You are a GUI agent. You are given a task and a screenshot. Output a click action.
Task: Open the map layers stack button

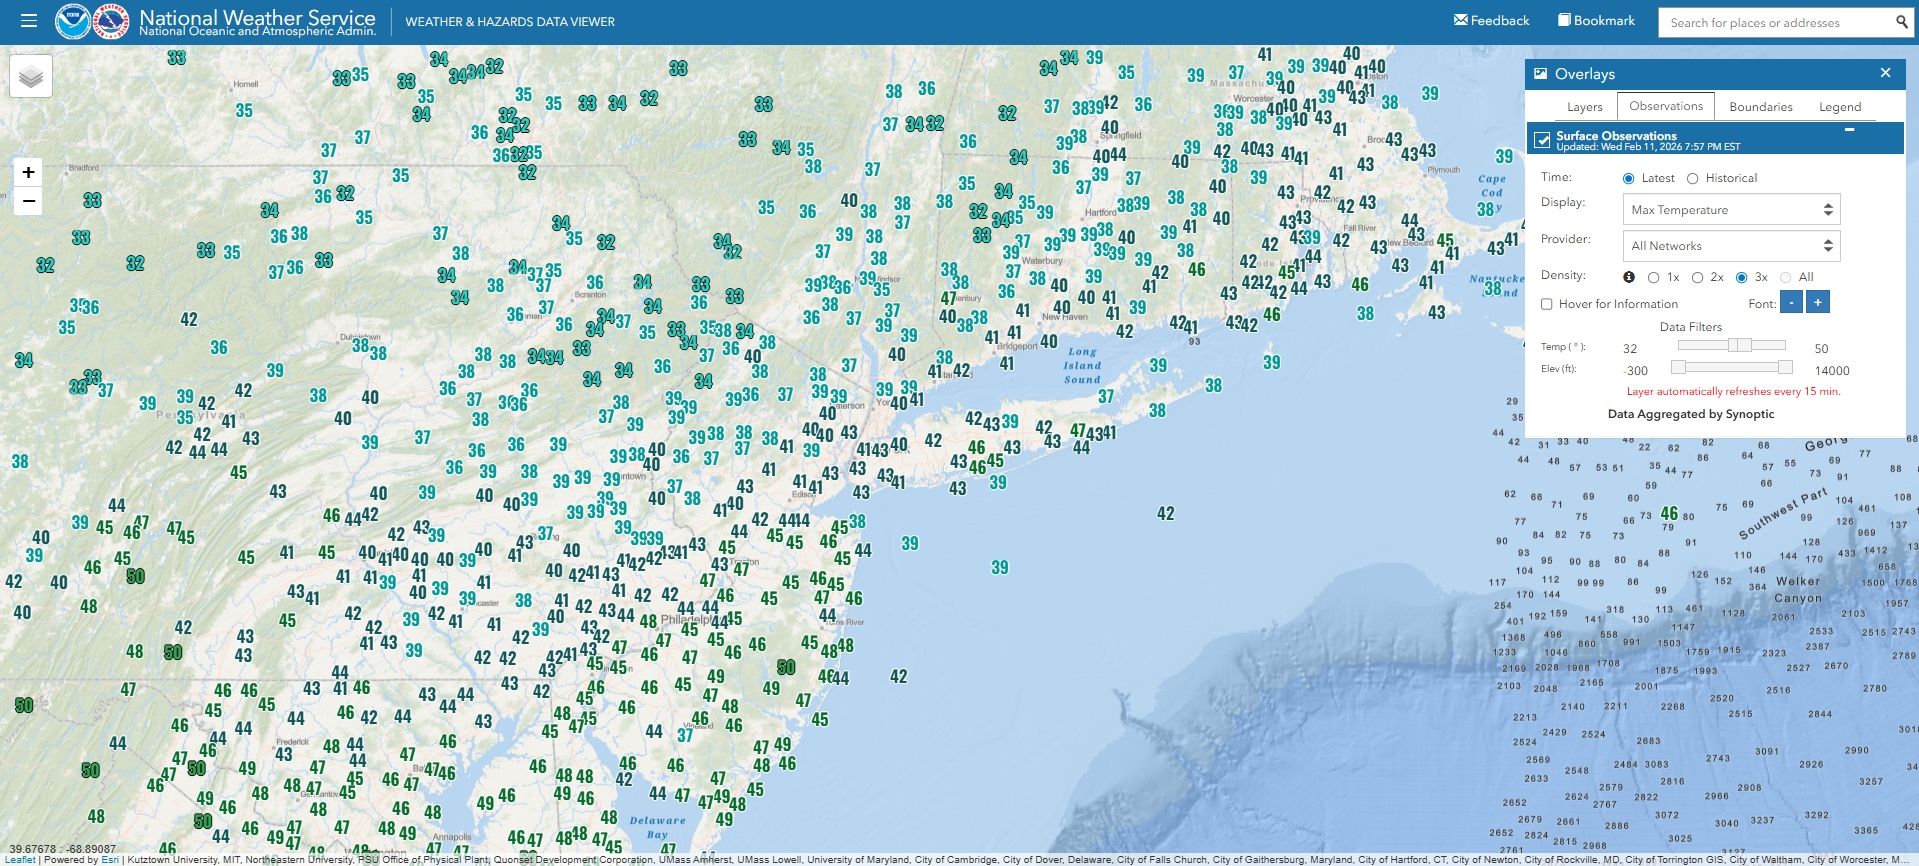click(31, 77)
